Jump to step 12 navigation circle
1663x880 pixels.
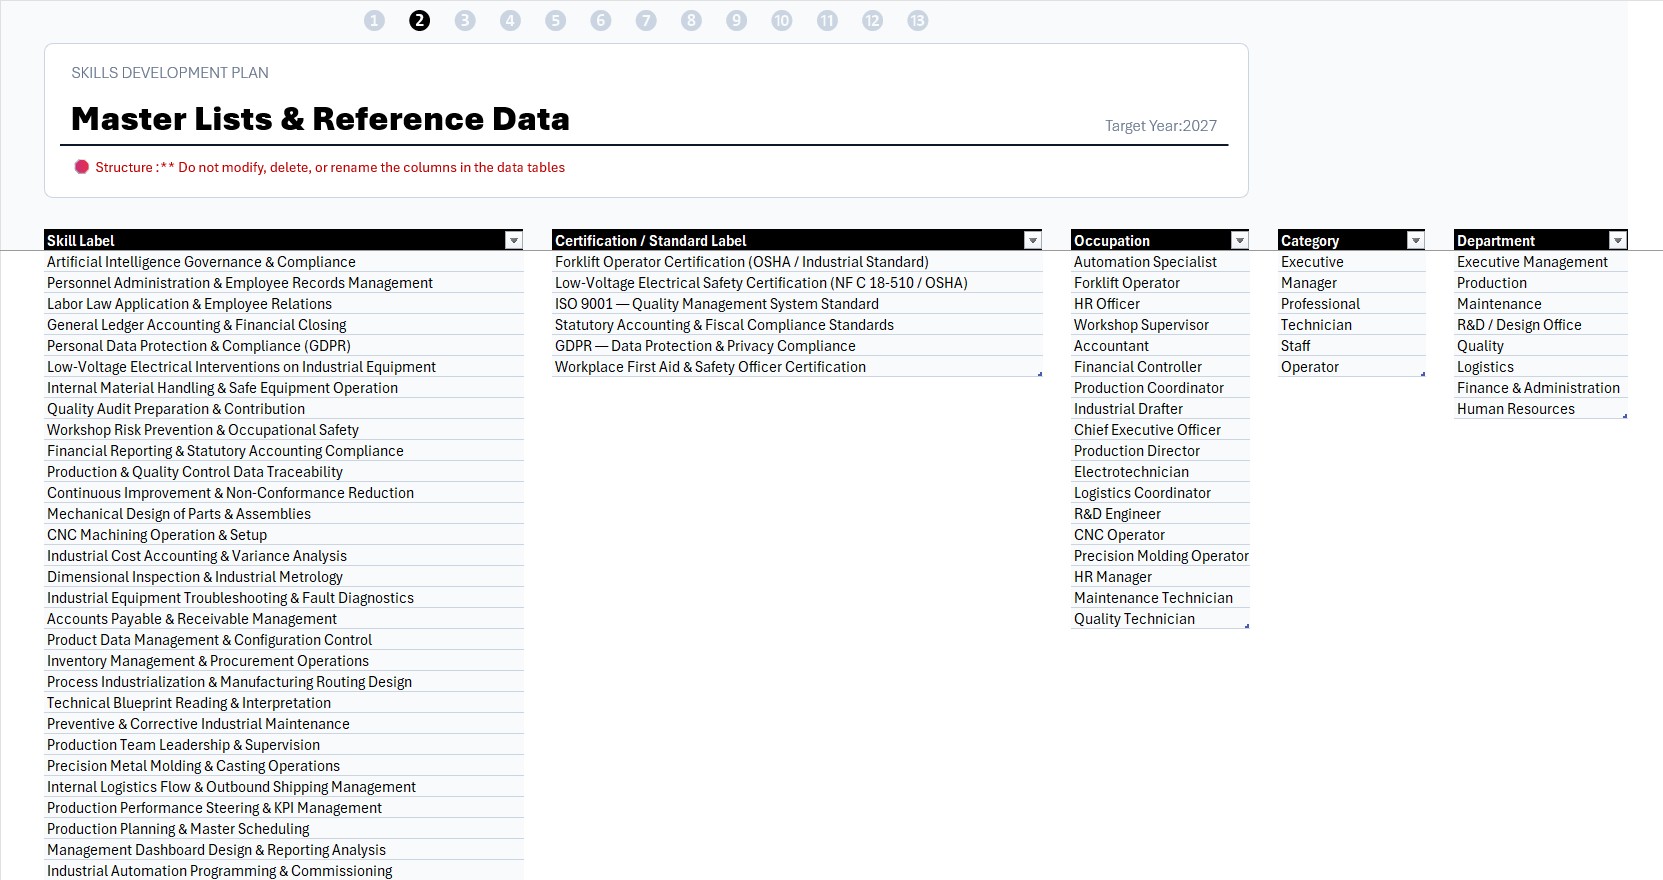point(872,20)
